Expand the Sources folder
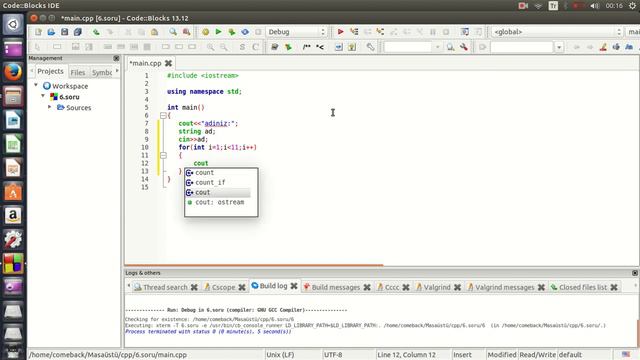Viewport: 640px width, 360px height. [49, 107]
